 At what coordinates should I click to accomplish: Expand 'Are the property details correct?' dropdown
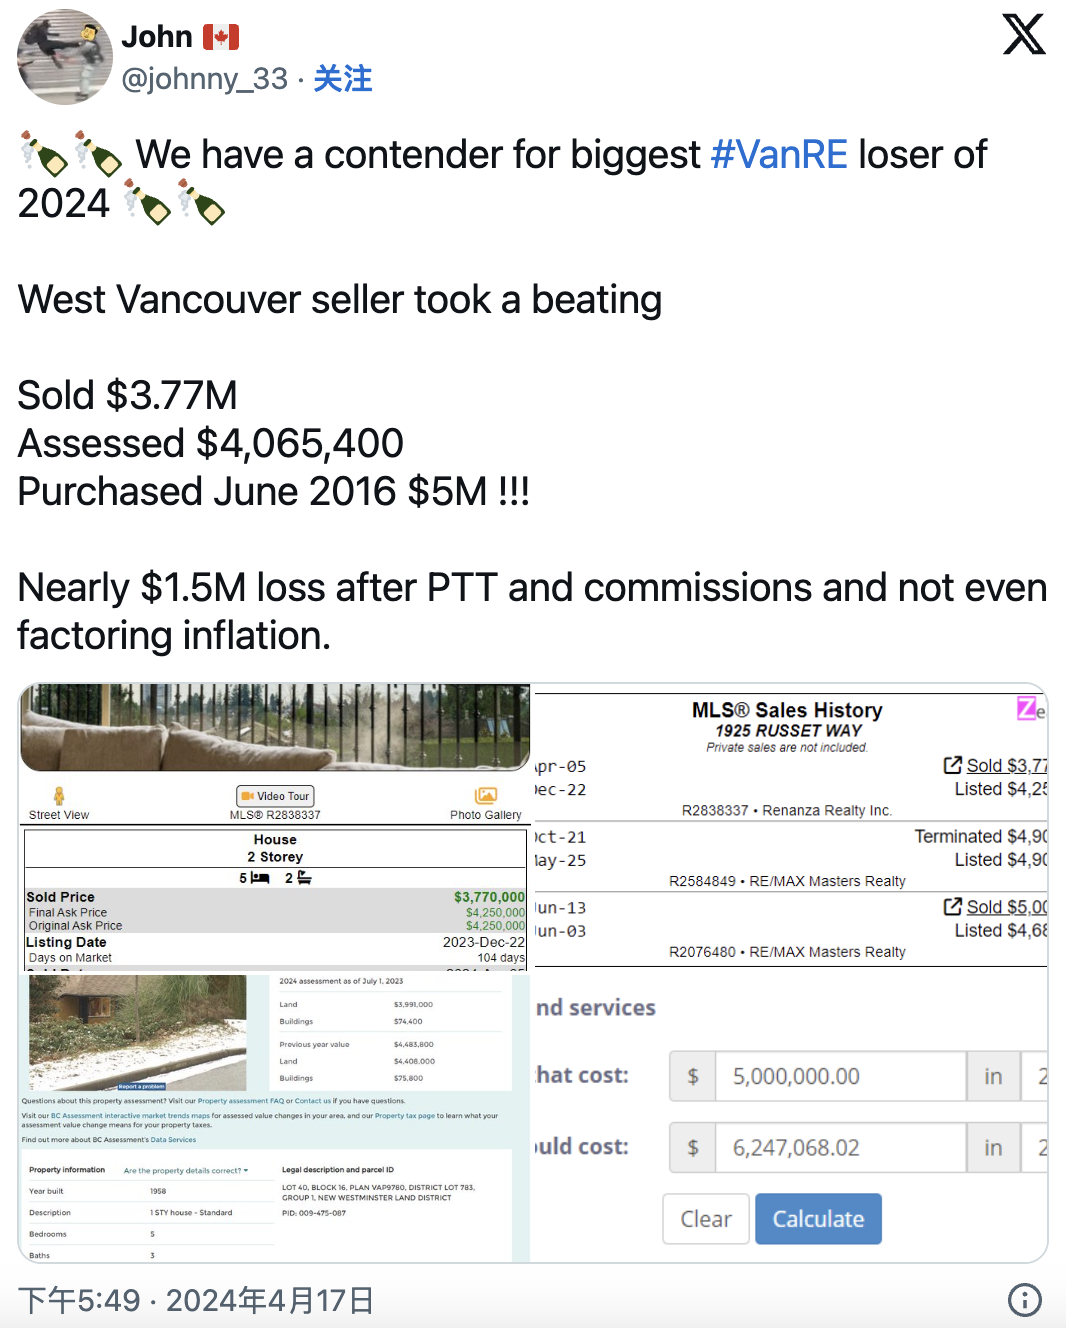[186, 1170]
